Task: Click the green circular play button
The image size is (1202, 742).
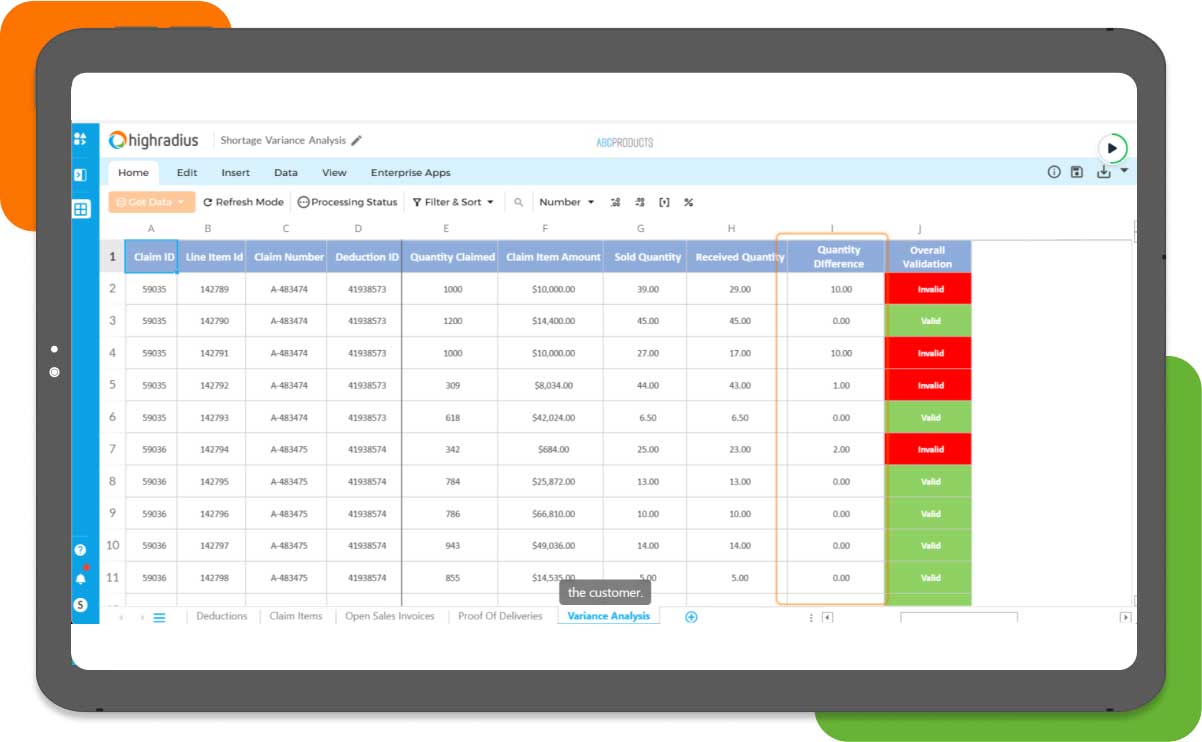Action: tap(1113, 147)
